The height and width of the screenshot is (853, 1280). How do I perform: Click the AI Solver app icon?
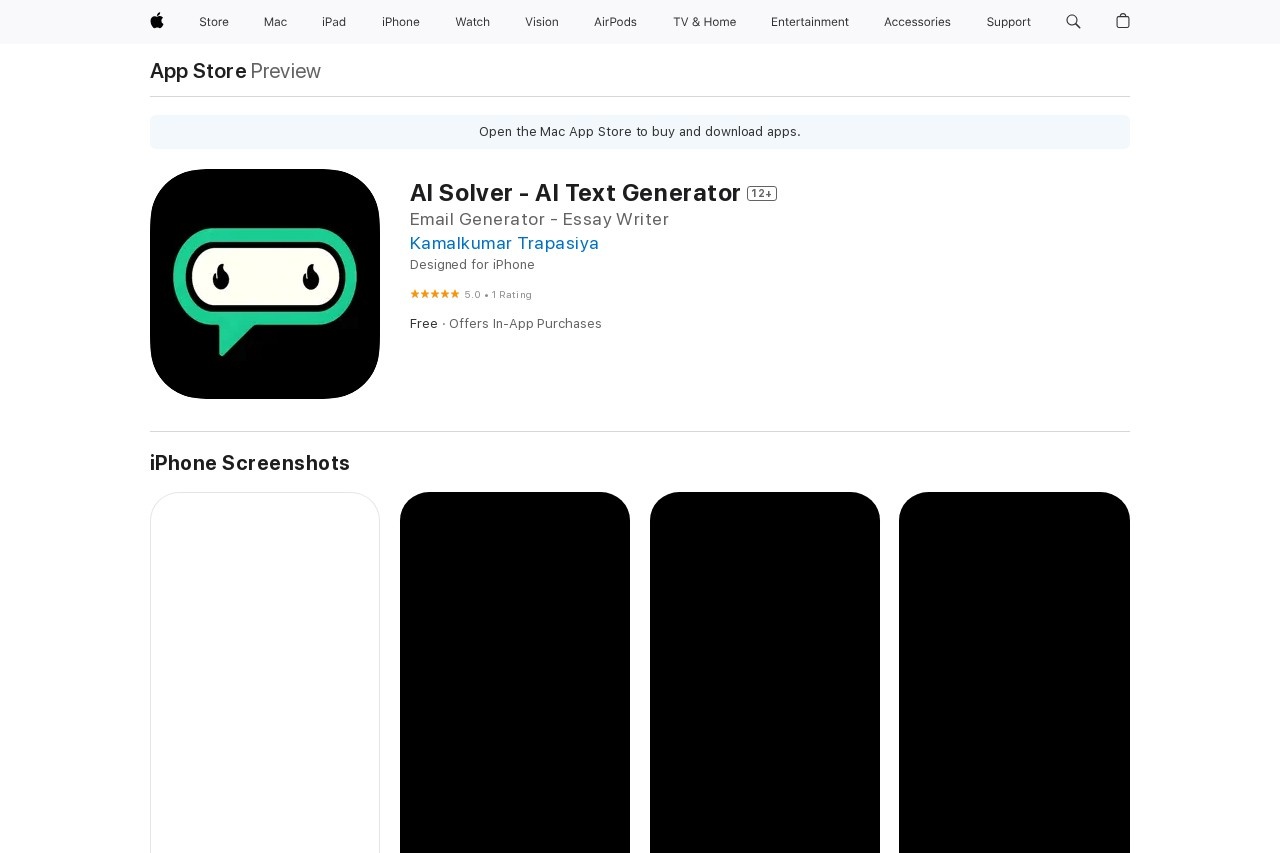tap(265, 284)
